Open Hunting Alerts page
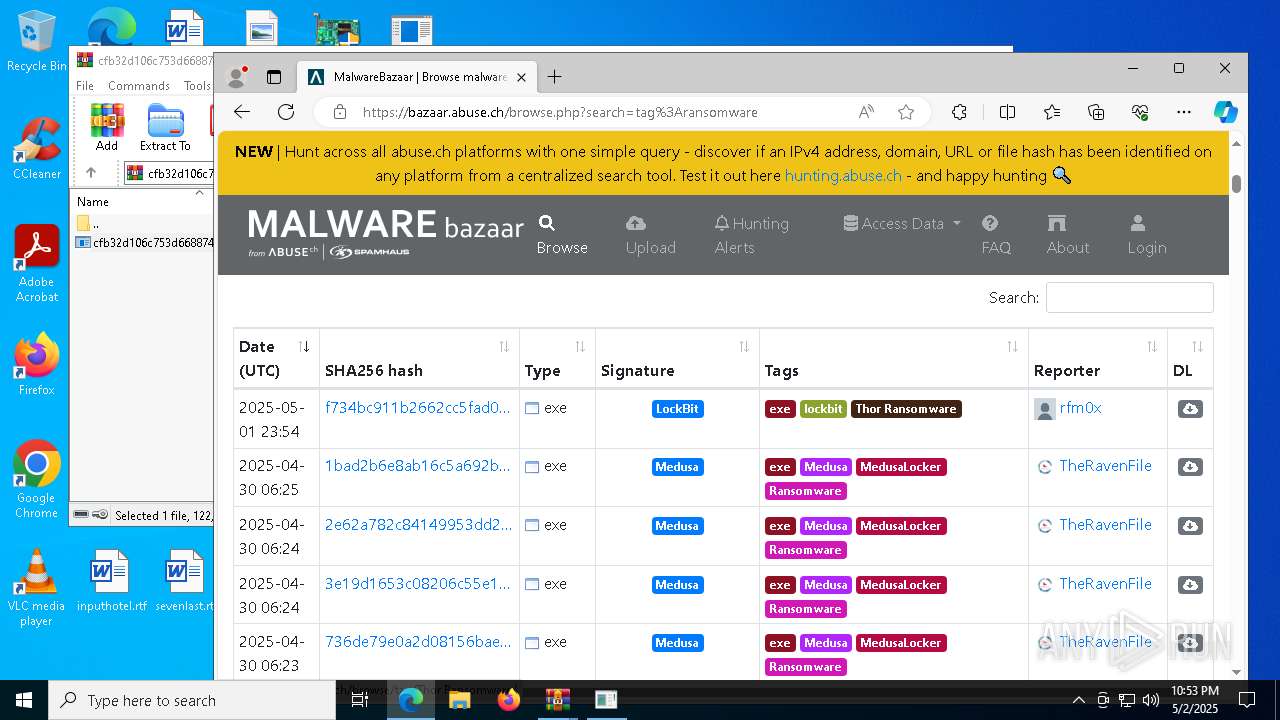This screenshot has height=720, width=1280. point(752,235)
